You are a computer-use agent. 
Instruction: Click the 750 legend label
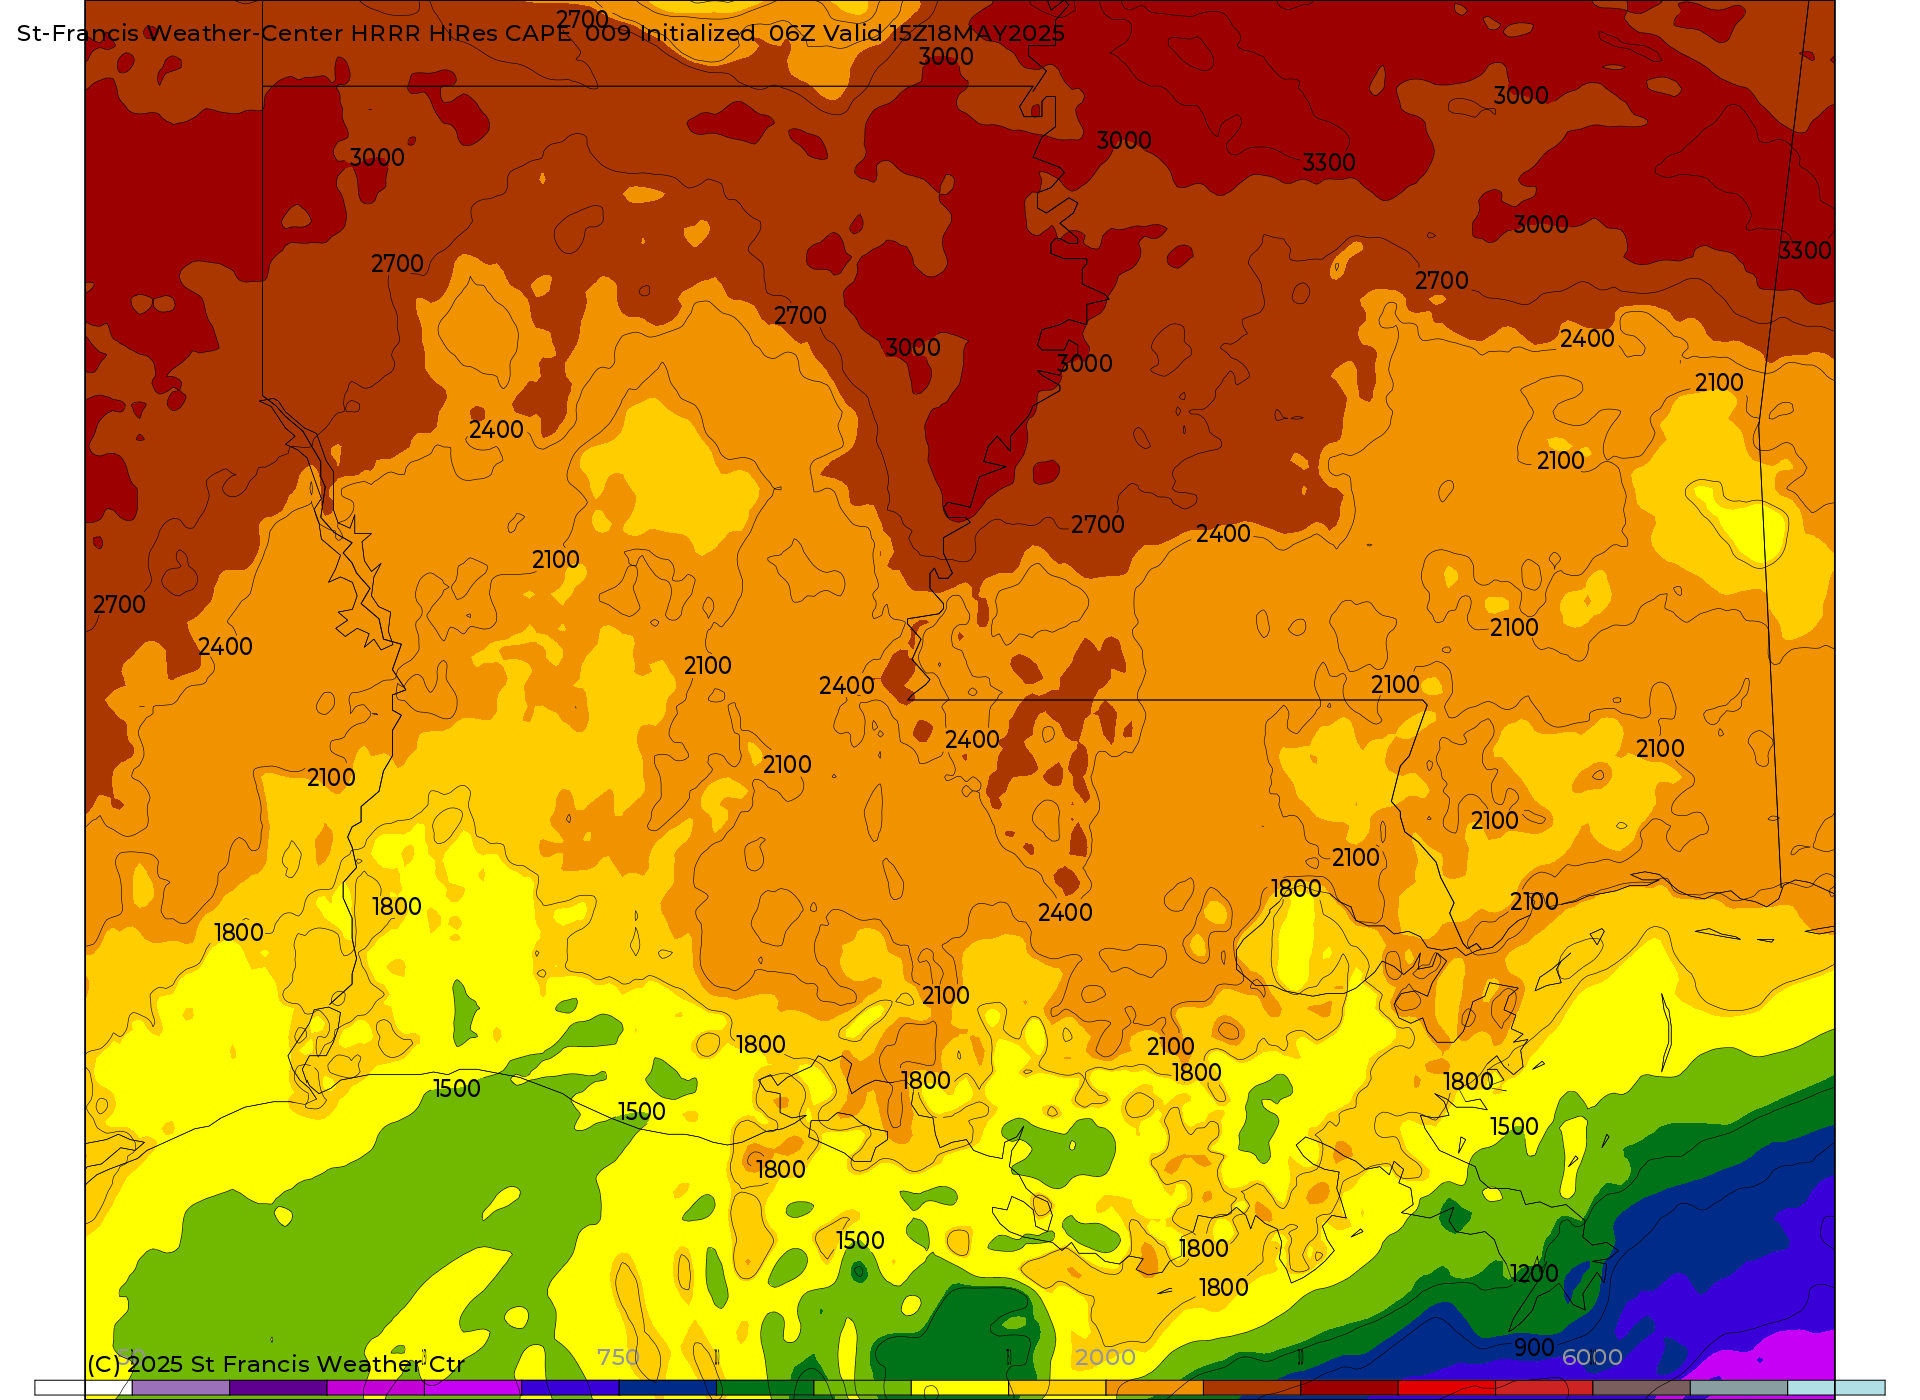point(618,1357)
